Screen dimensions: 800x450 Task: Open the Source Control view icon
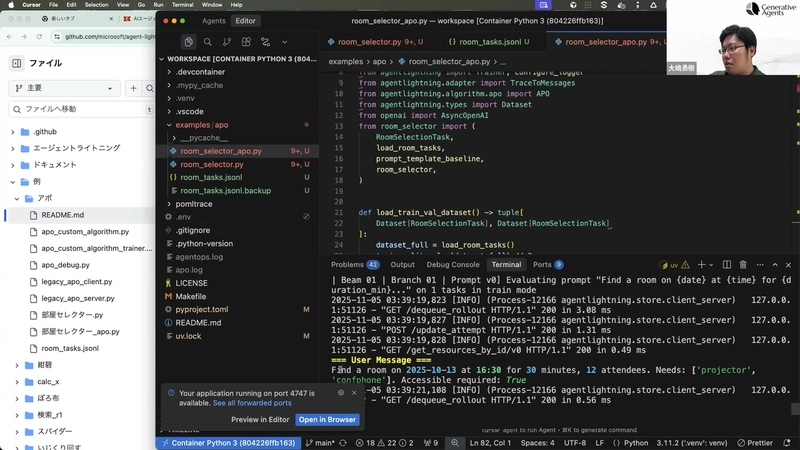227,42
